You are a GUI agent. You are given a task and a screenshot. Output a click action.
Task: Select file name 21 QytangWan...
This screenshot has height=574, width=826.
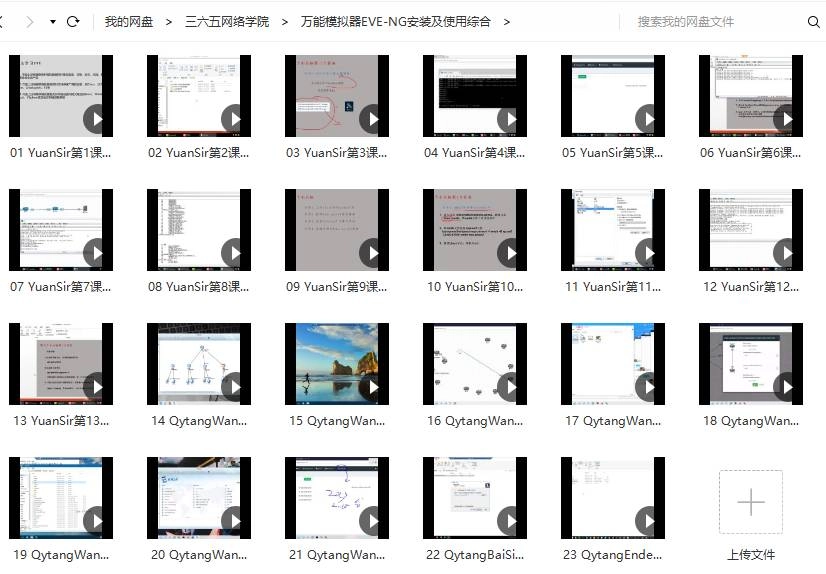coord(337,555)
